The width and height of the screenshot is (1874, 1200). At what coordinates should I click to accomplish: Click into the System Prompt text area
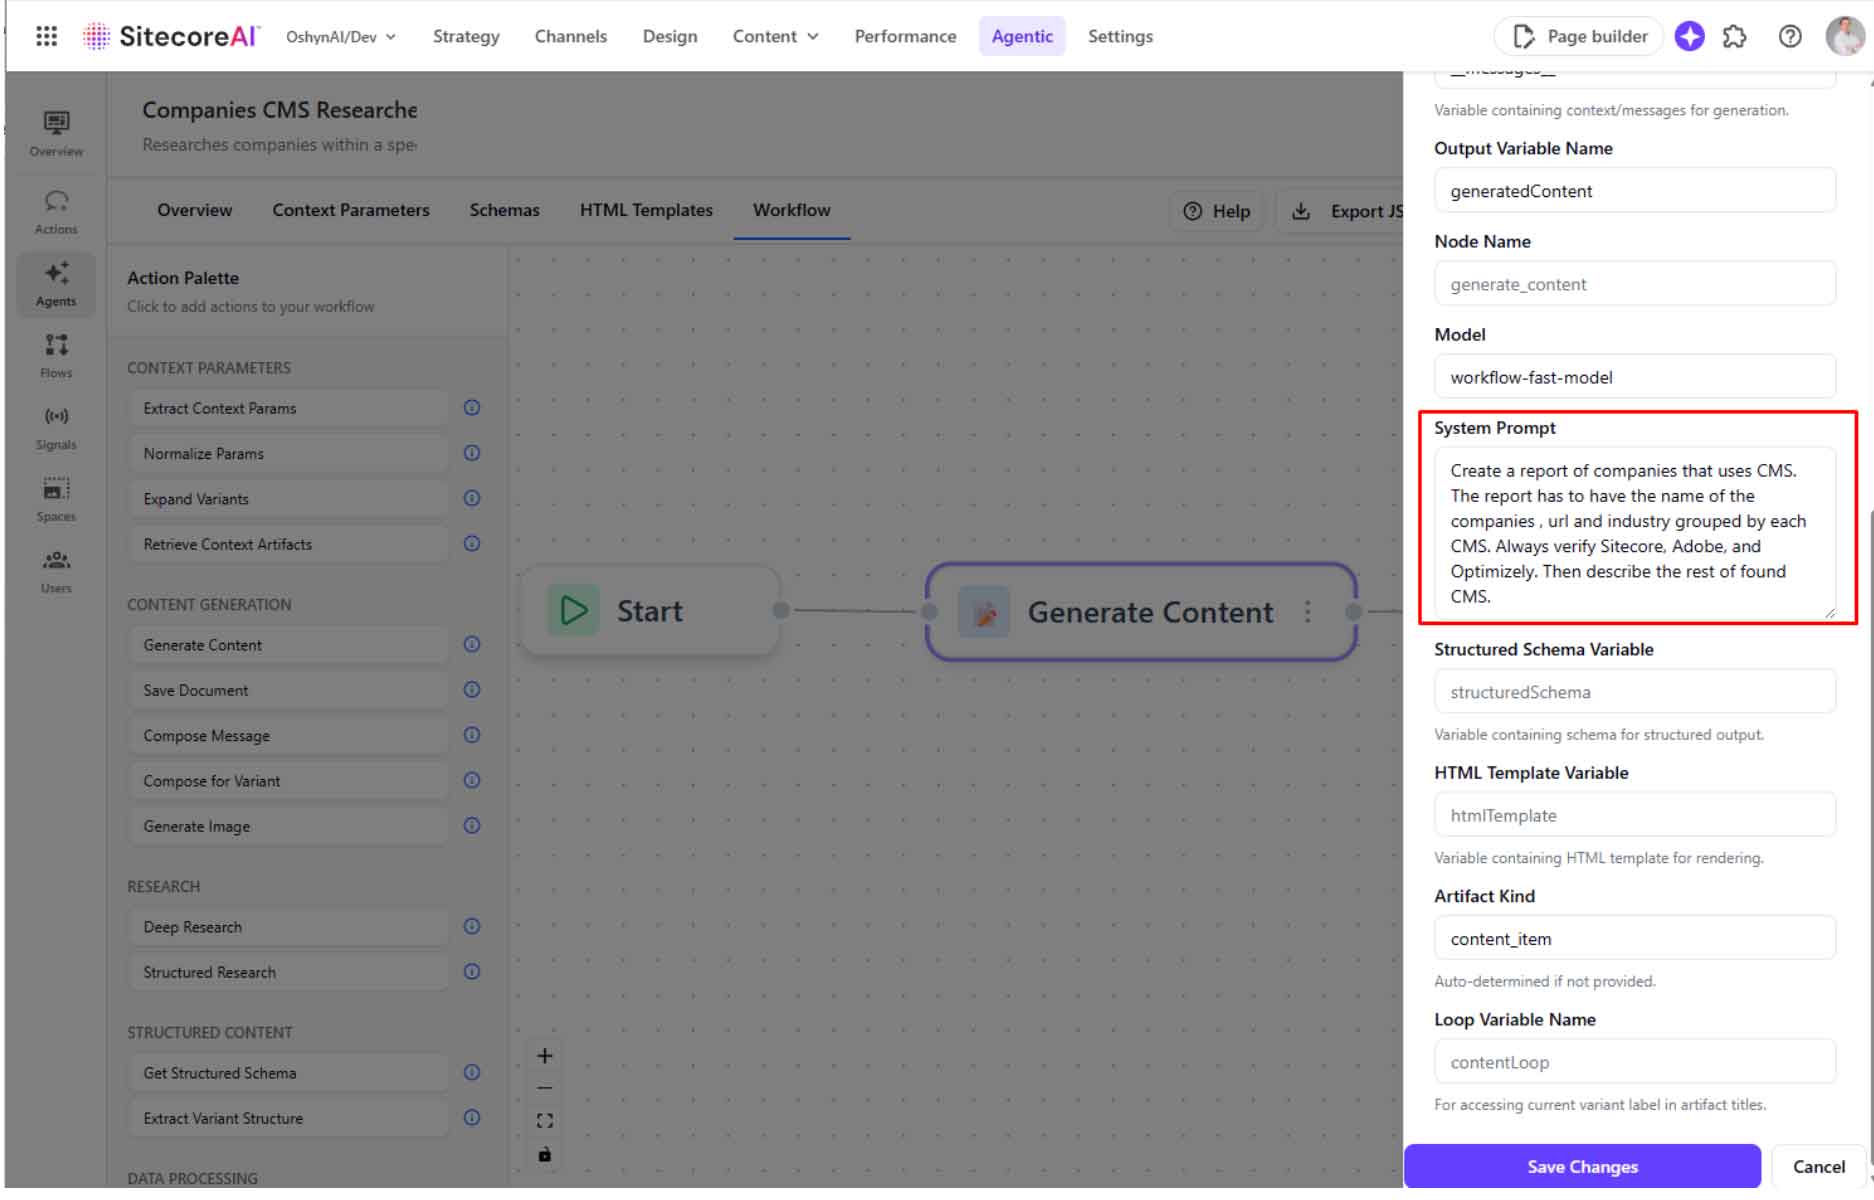pos(1635,533)
